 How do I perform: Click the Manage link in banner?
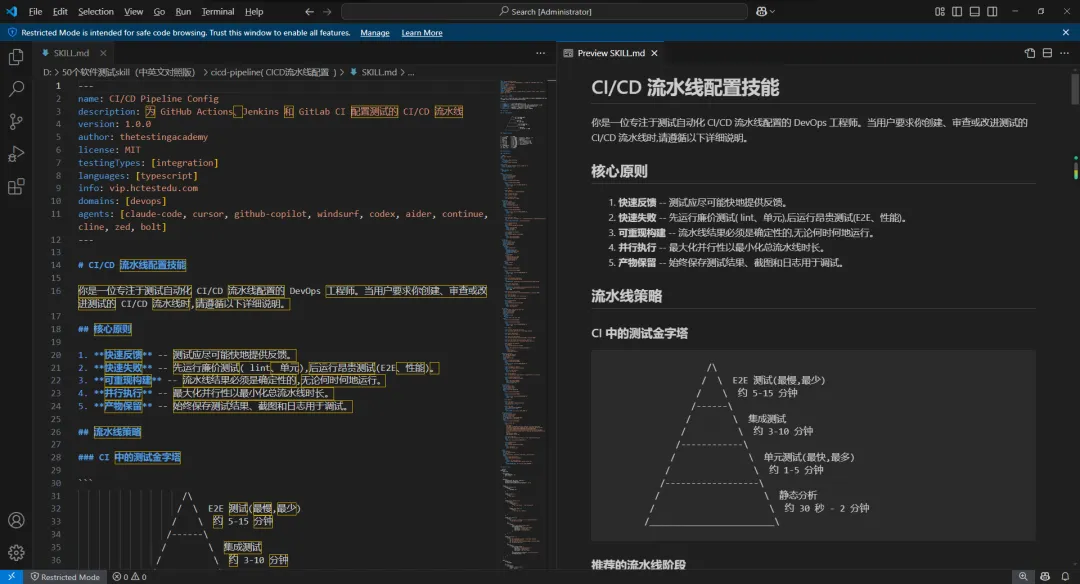point(375,33)
